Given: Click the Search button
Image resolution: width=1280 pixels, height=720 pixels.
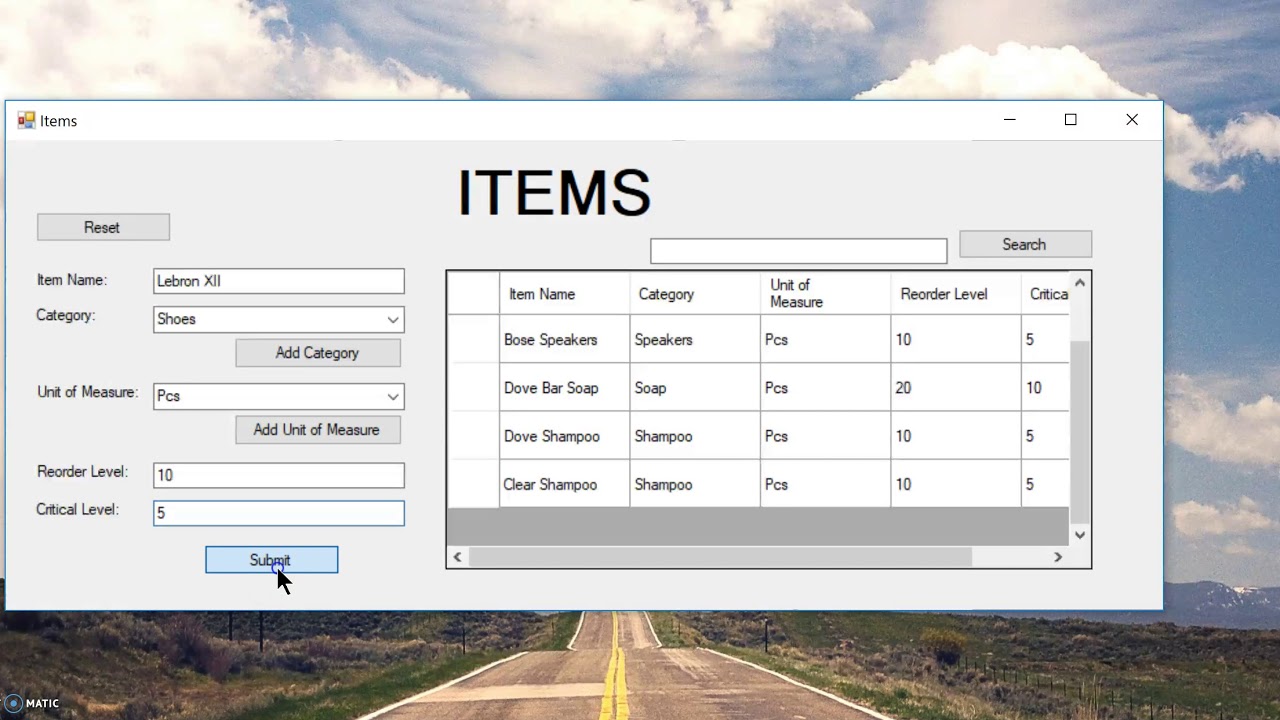Looking at the screenshot, I should (x=1025, y=244).
